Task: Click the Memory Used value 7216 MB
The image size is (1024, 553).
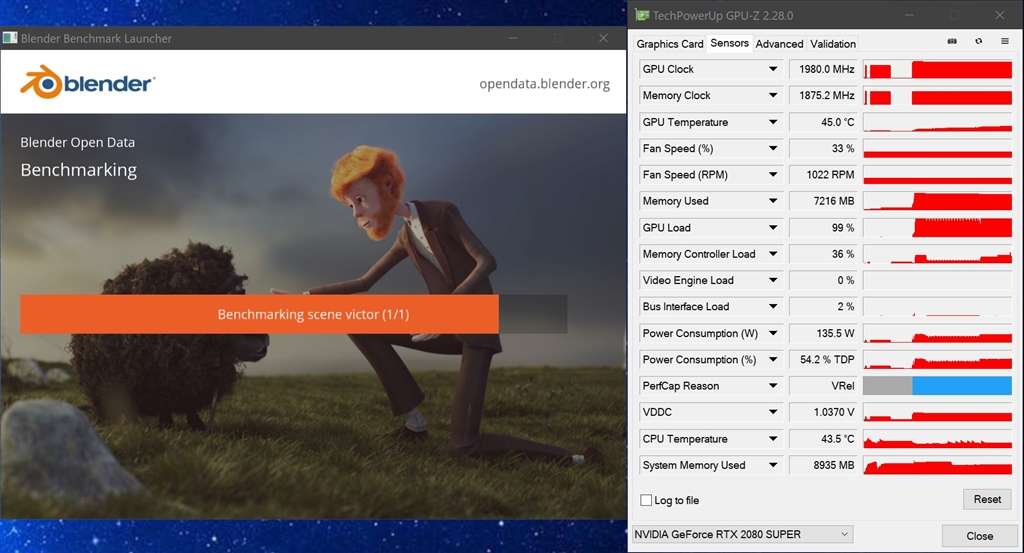Action: pos(824,201)
